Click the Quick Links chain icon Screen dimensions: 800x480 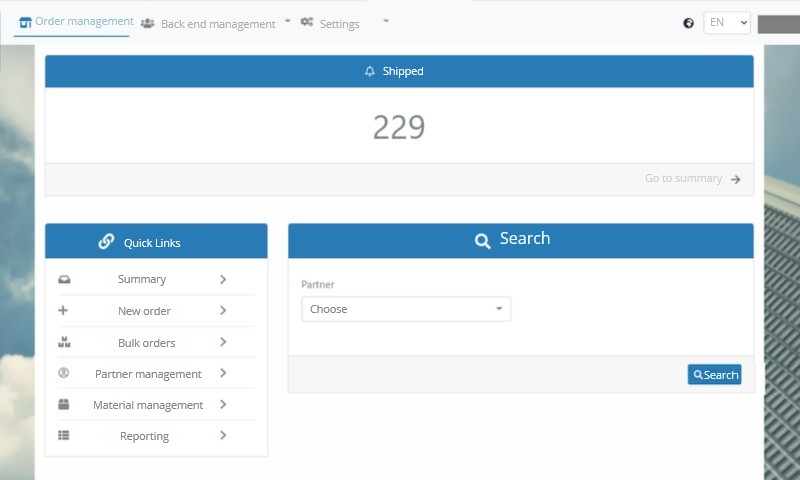(106, 241)
